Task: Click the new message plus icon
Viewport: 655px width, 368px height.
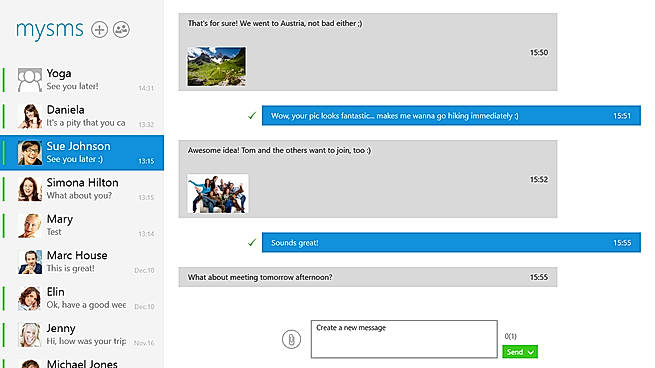Action: pos(99,30)
